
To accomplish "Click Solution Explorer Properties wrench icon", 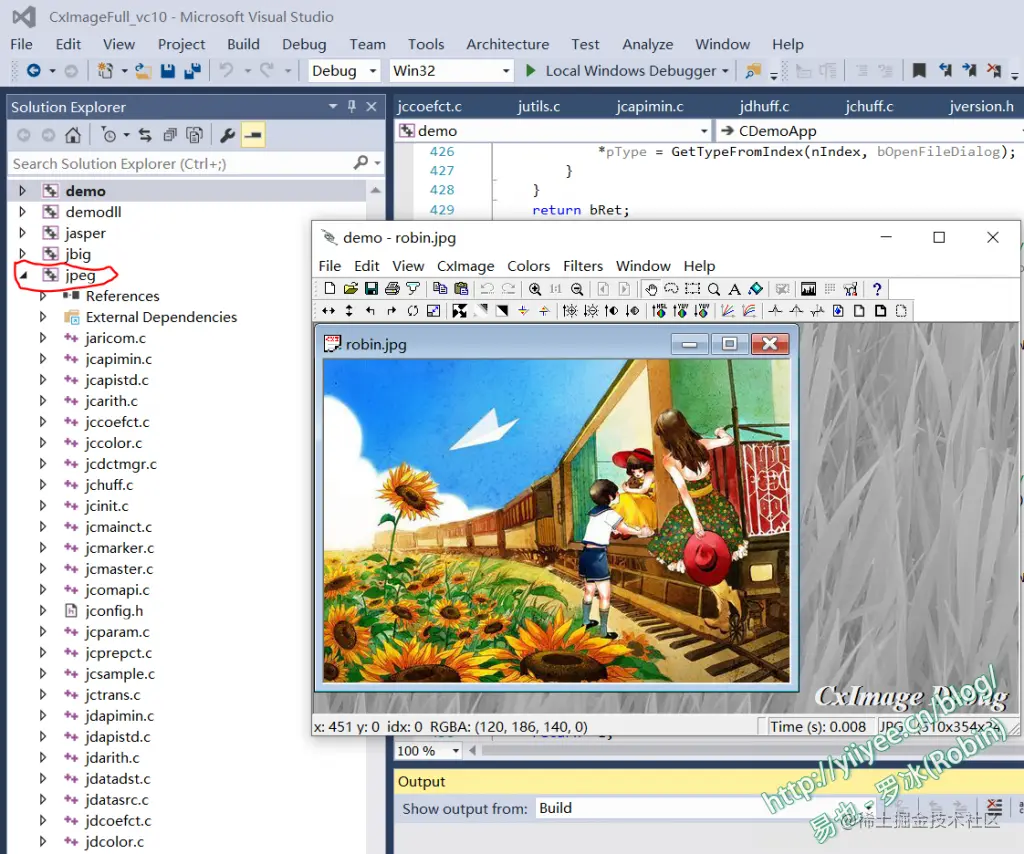I will [227, 135].
